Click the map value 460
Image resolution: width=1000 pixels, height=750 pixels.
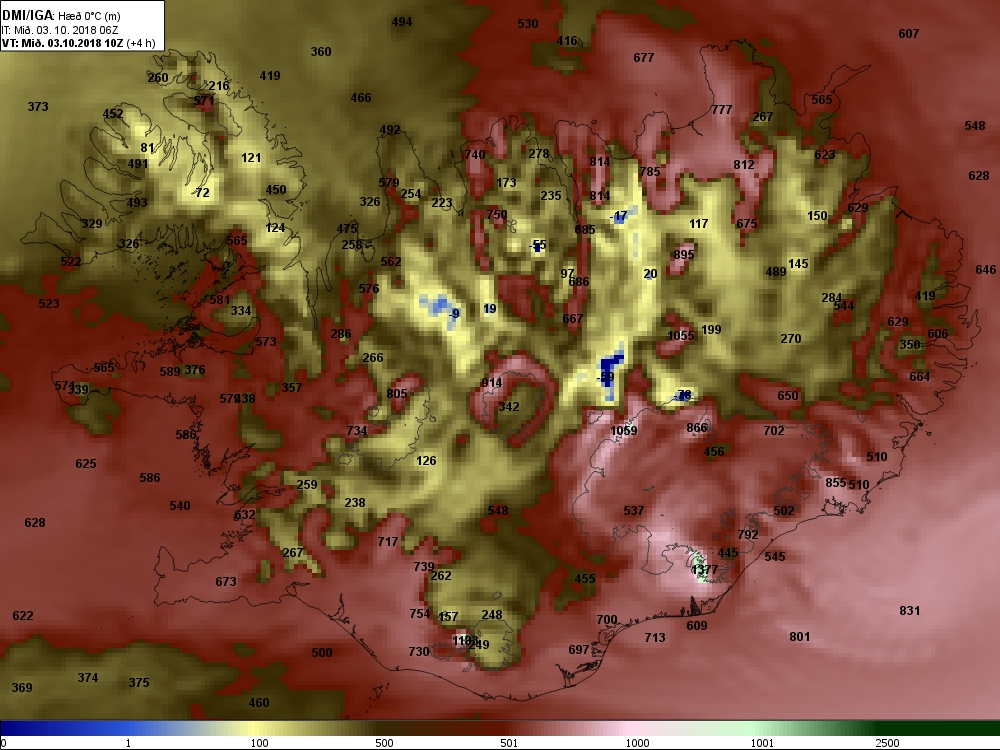point(258,702)
